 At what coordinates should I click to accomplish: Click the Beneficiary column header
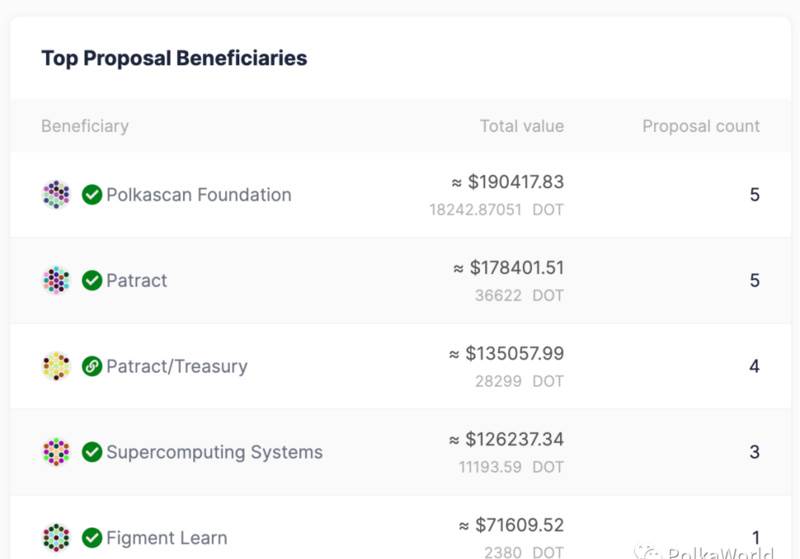pyautogui.click(x=85, y=126)
